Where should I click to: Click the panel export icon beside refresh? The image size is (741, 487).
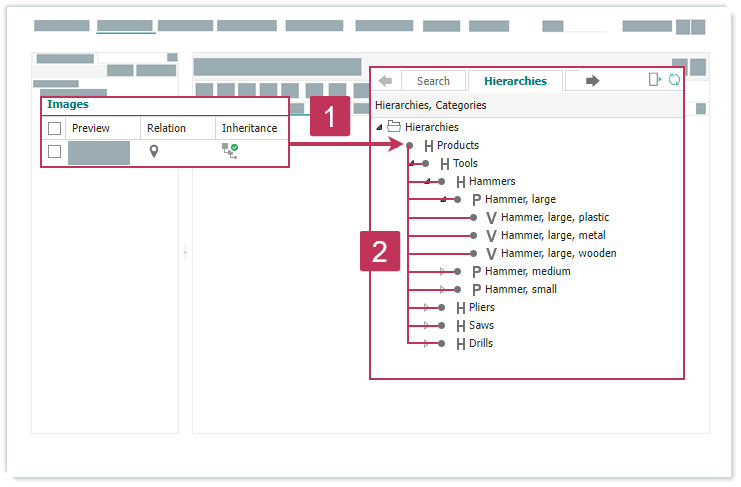[655, 80]
